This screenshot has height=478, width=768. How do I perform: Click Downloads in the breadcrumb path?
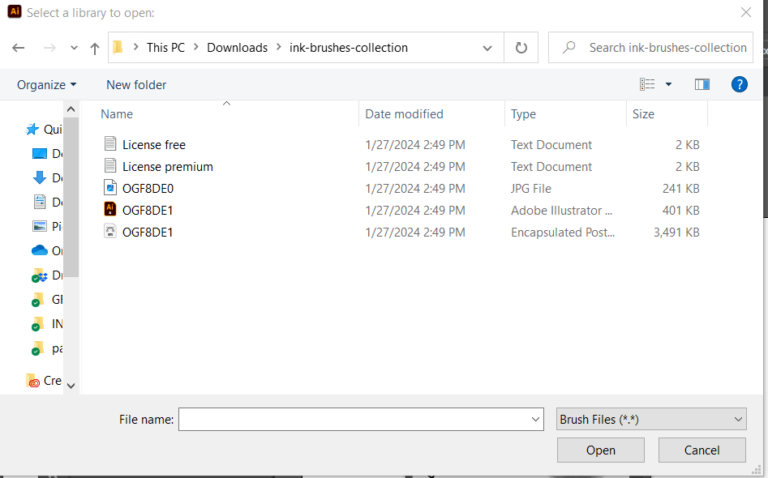tap(237, 47)
